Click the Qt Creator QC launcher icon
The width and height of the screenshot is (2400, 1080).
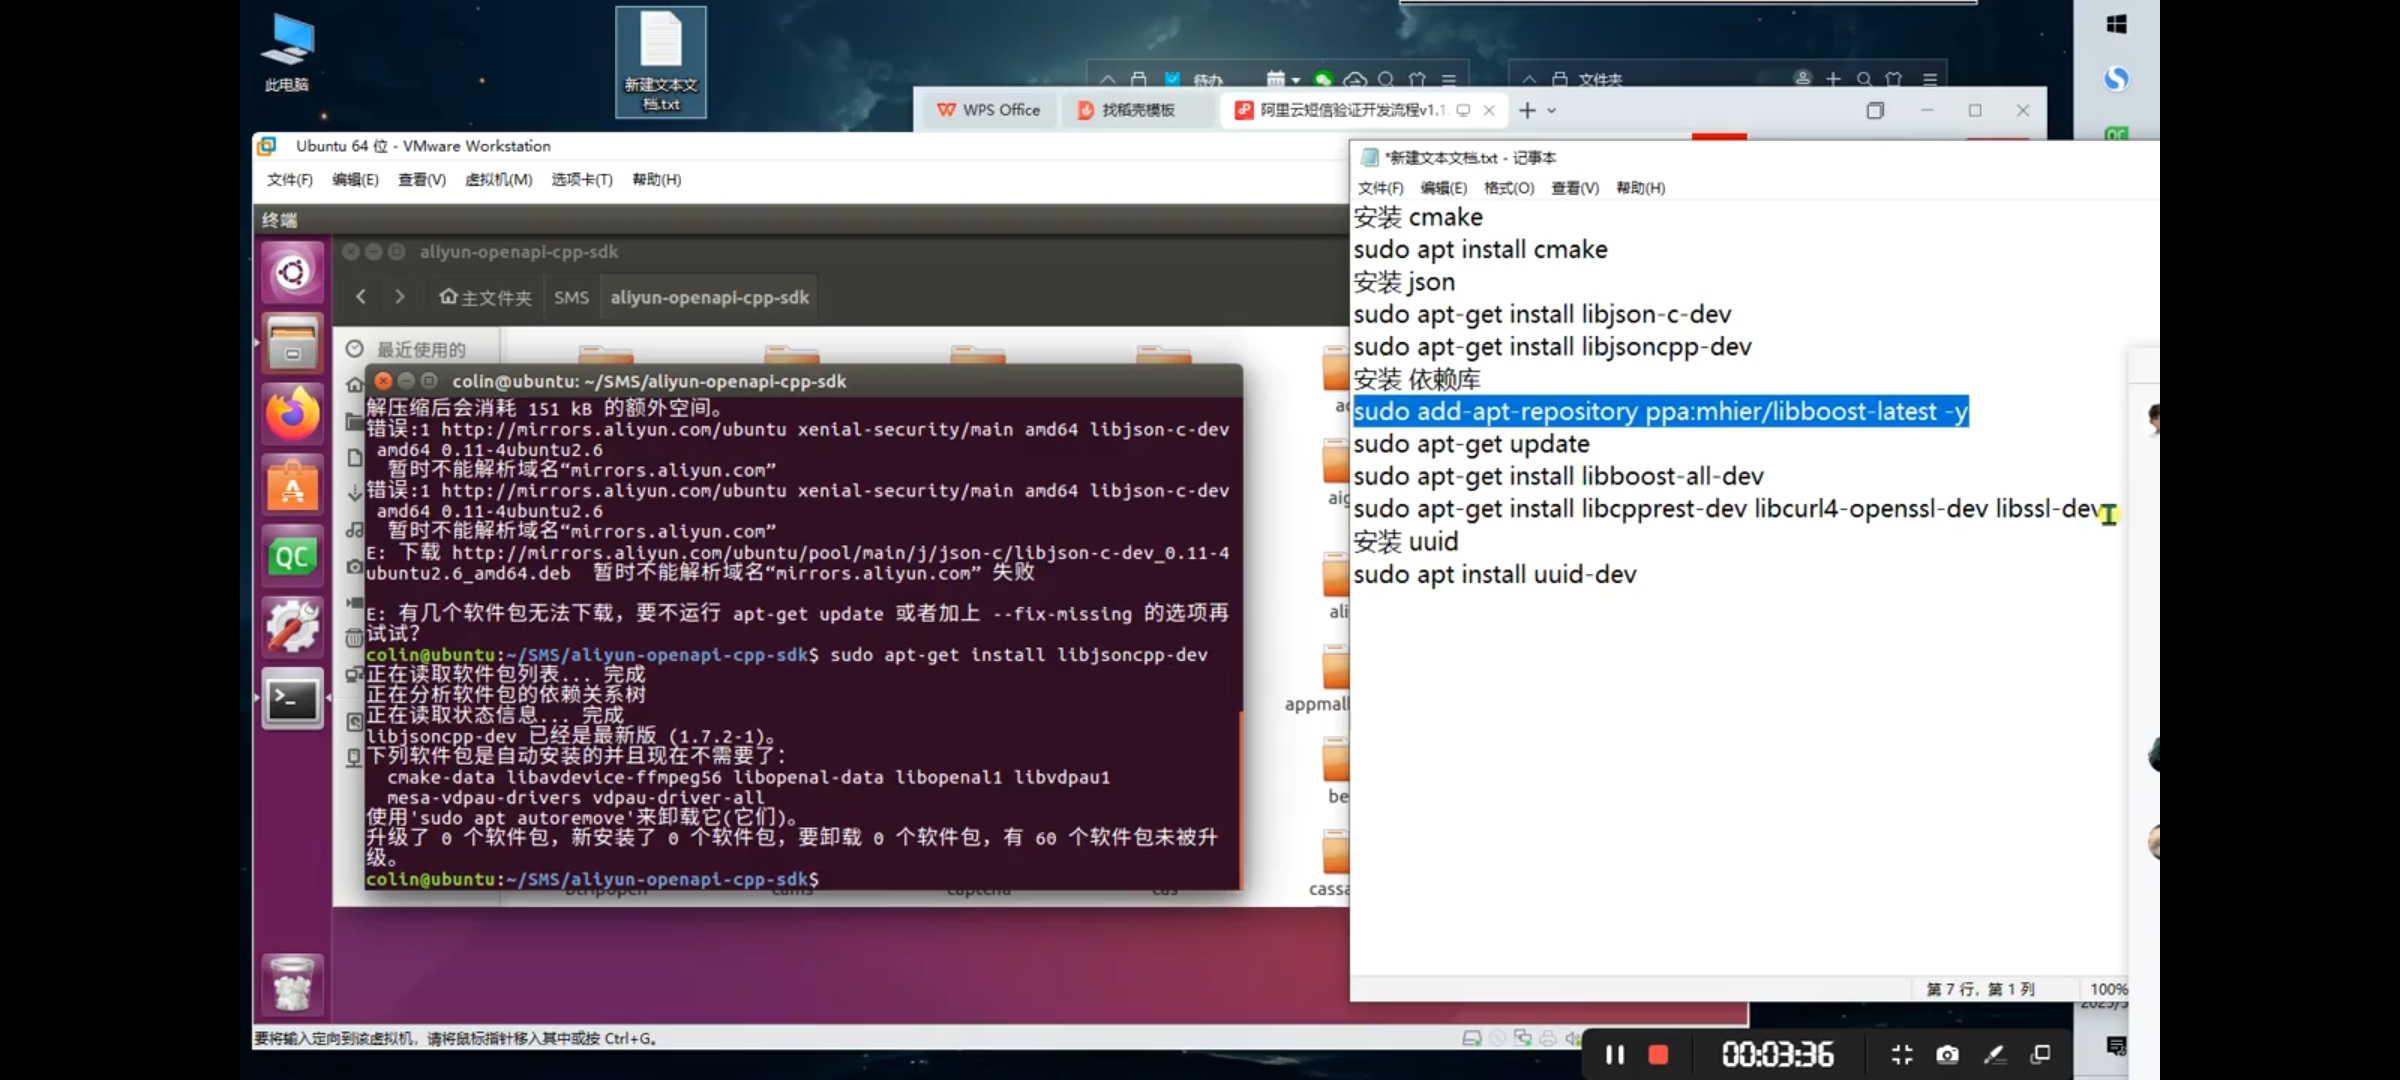coord(292,557)
